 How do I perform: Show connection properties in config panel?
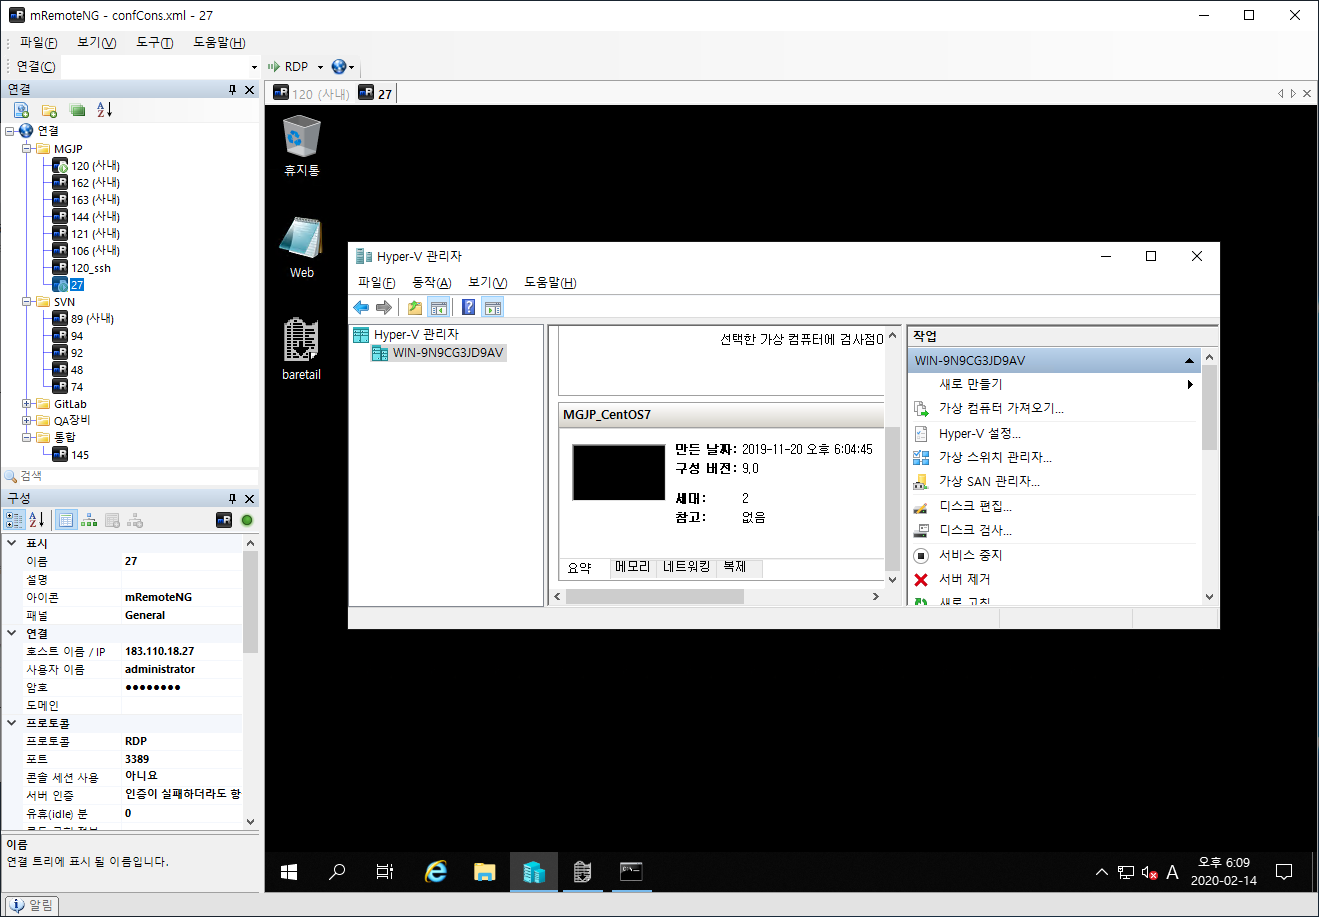pyautogui.click(x=66, y=520)
